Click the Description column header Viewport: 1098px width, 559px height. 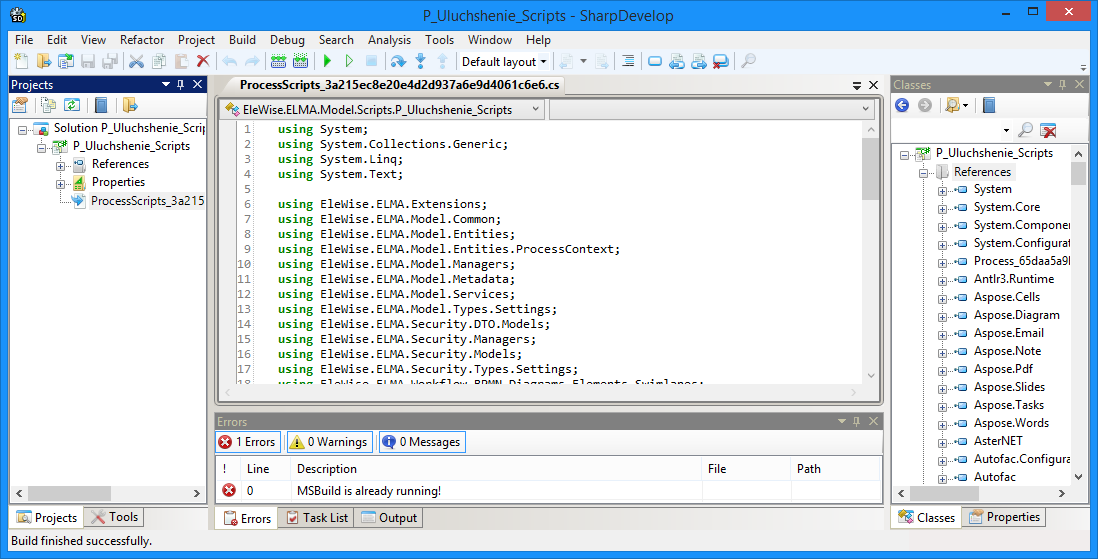coord(496,469)
